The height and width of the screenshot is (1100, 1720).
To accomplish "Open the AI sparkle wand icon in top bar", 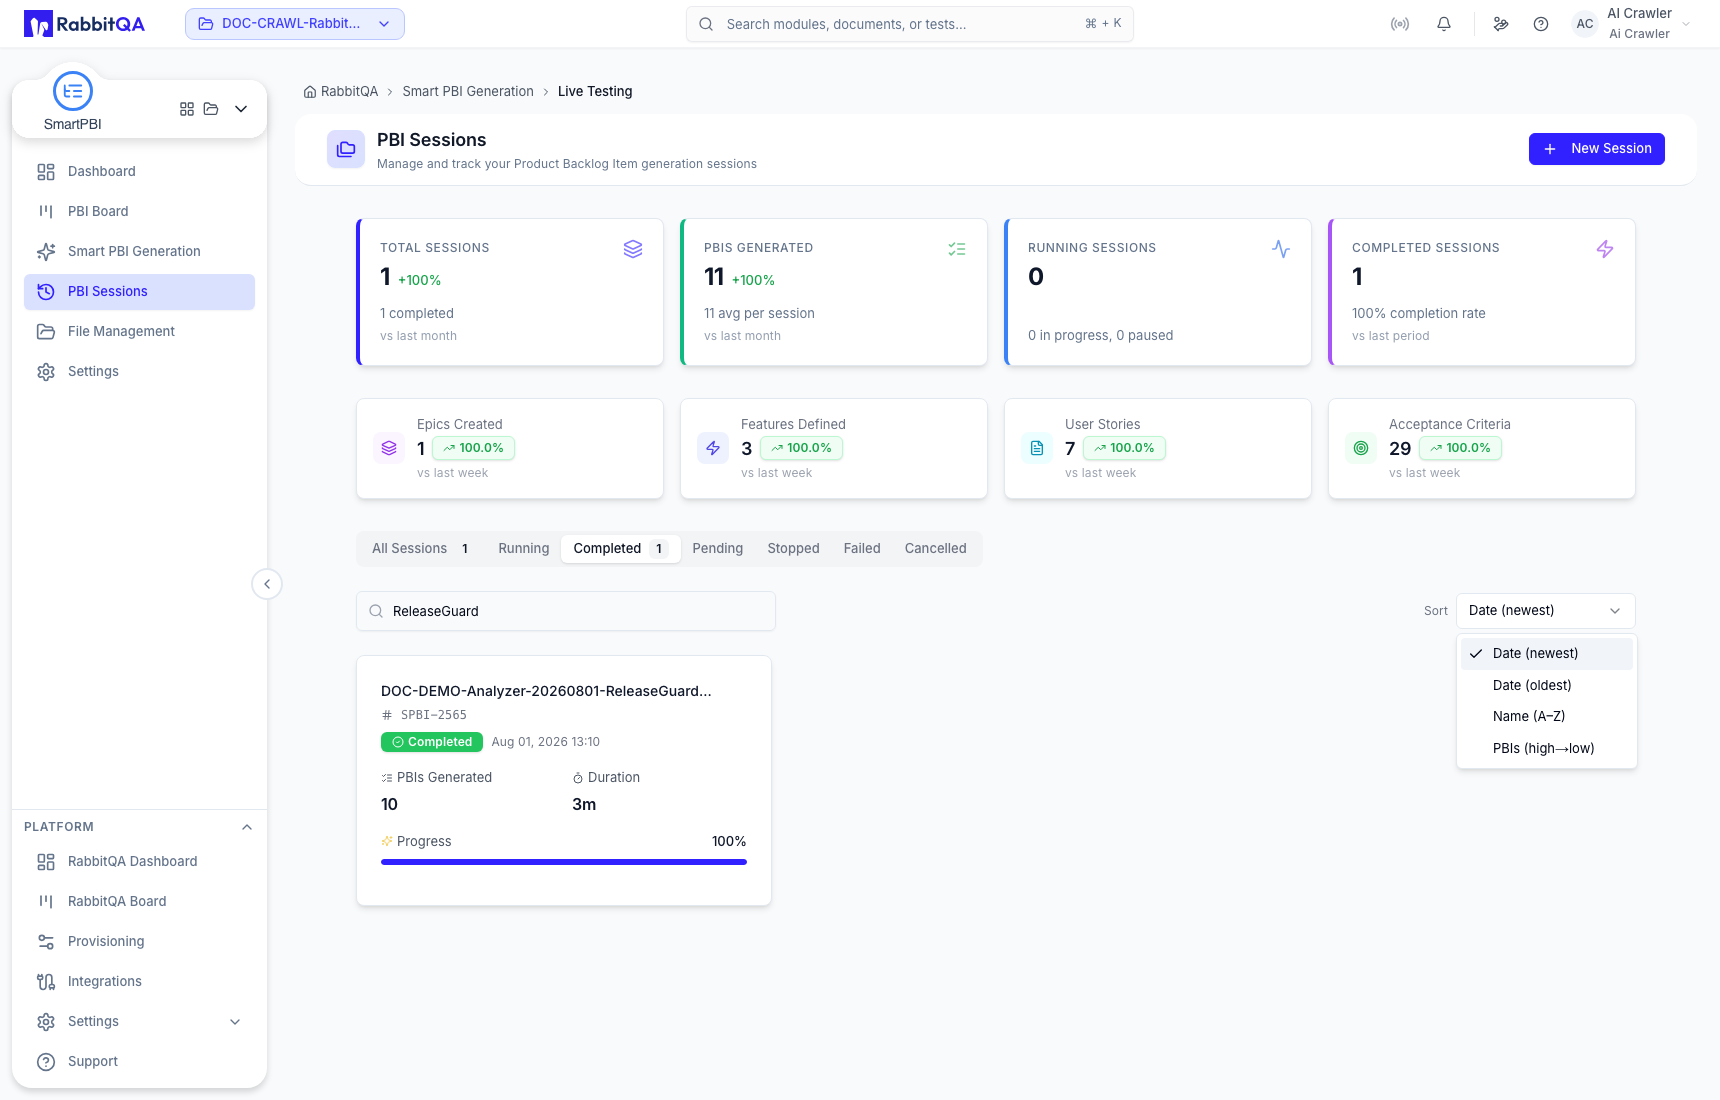I will (1501, 24).
